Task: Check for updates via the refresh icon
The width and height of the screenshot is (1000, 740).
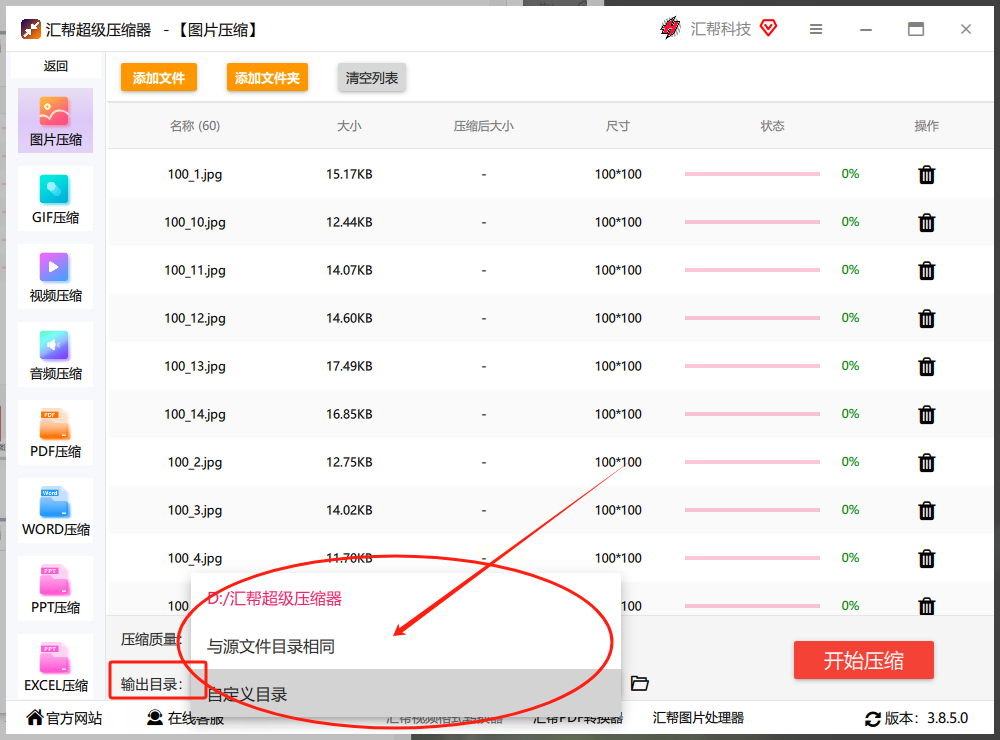Action: tap(872, 719)
